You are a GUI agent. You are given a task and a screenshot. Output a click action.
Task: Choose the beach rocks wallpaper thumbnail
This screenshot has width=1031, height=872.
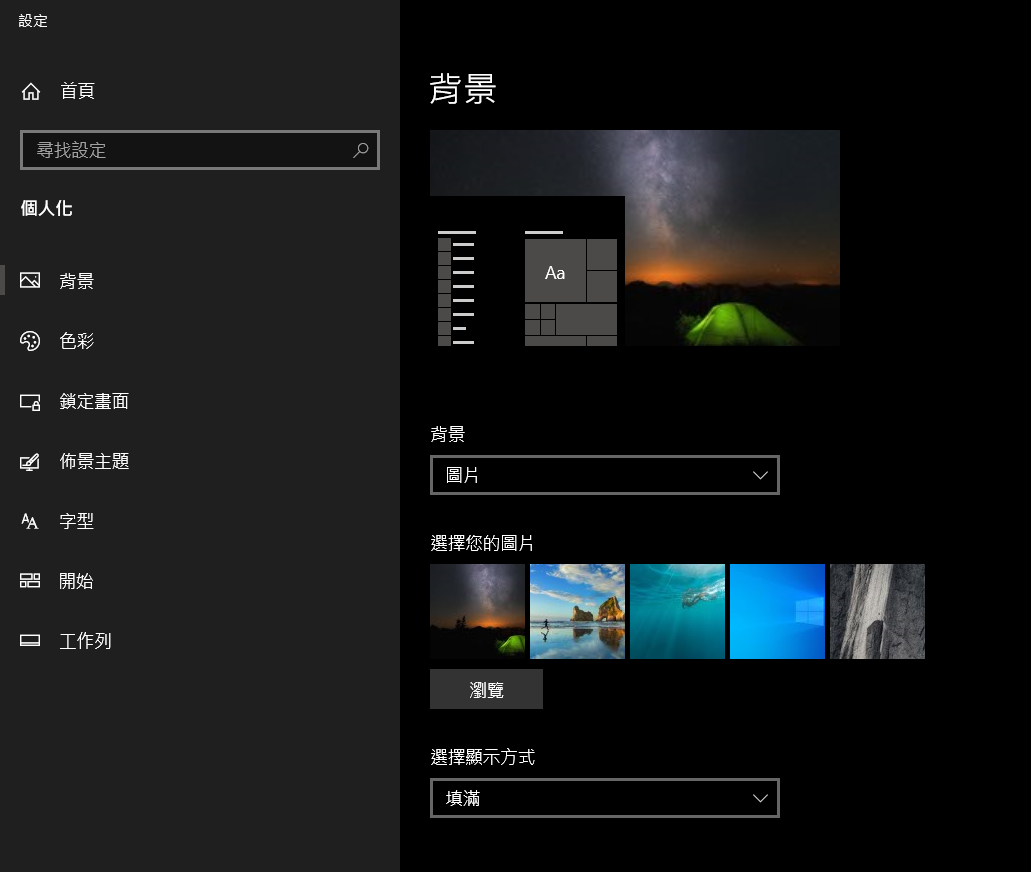[x=577, y=612]
